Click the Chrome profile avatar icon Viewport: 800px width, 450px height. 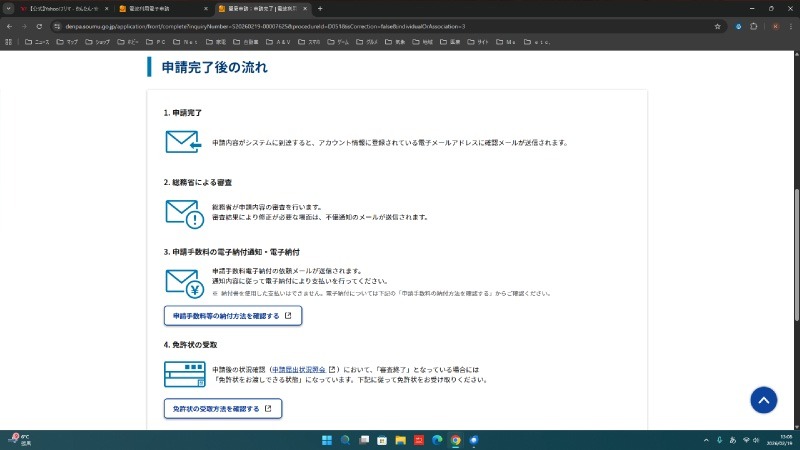click(774, 26)
